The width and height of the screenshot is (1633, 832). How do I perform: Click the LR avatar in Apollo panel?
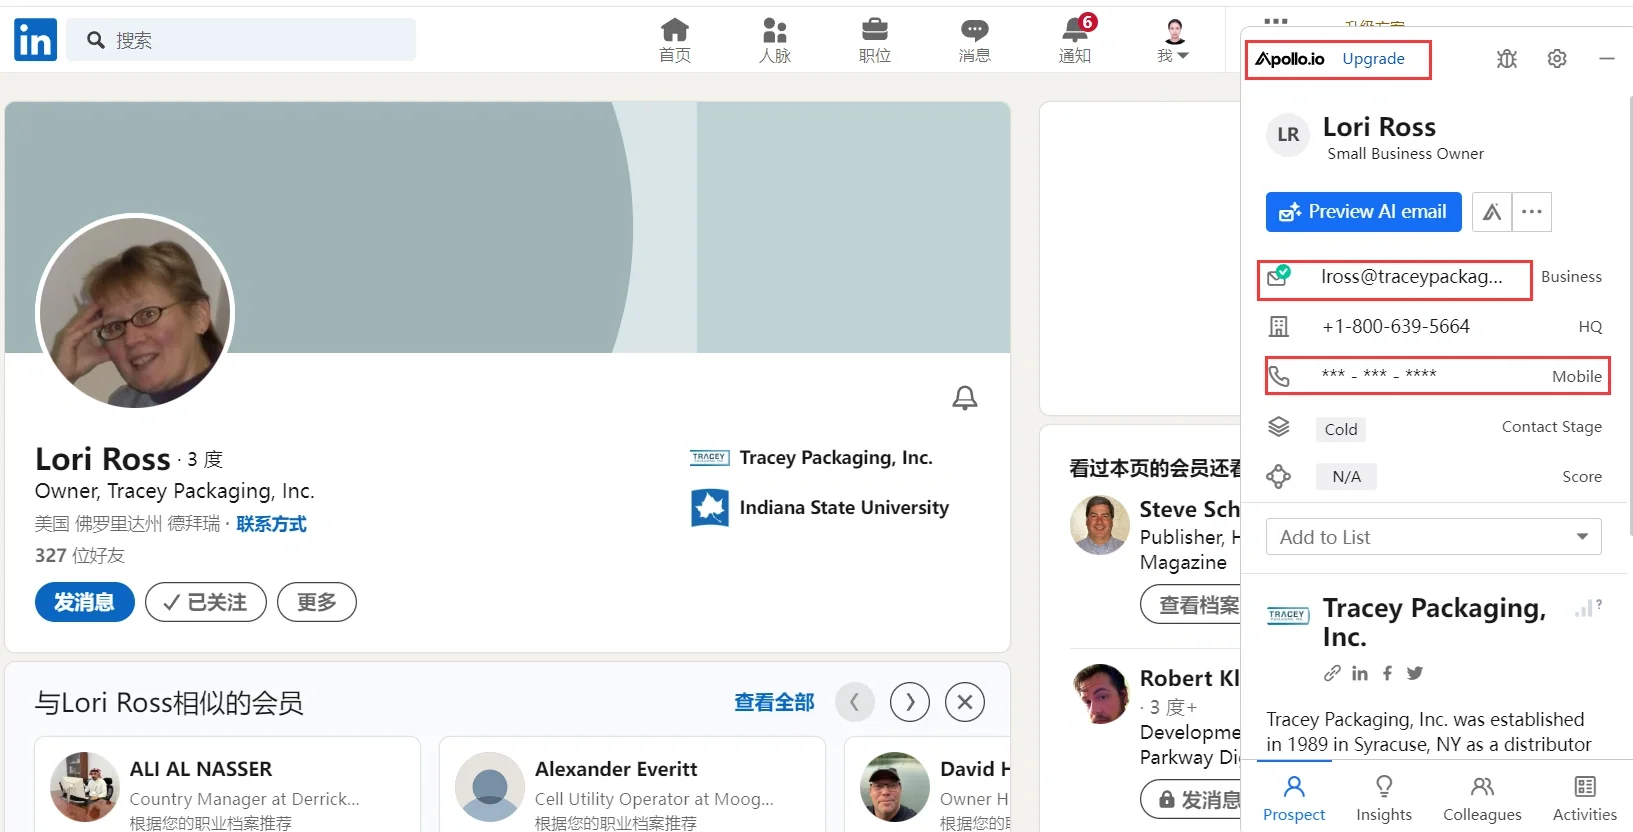[x=1288, y=135]
